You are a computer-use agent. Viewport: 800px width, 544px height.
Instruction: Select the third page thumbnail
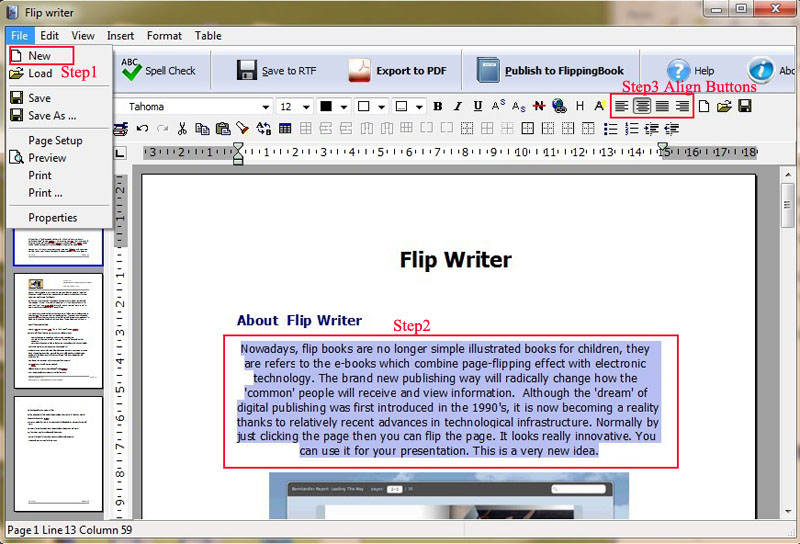pyautogui.click(x=59, y=454)
